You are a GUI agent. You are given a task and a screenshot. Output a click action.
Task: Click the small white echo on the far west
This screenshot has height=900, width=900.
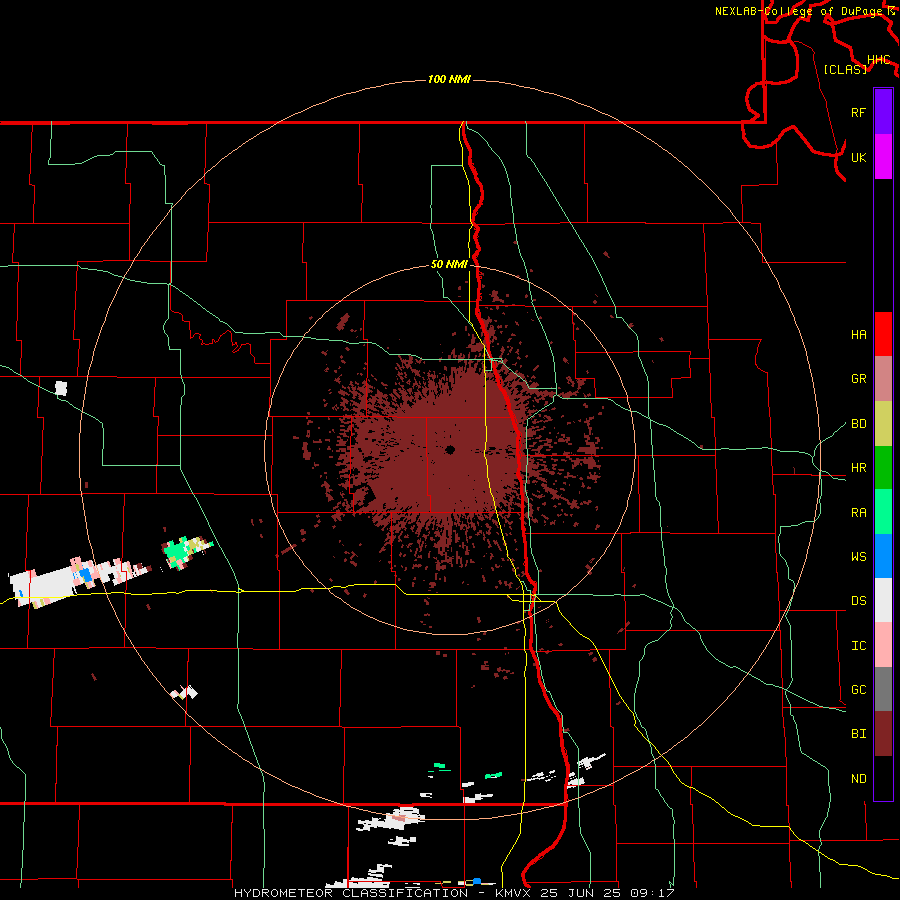pyautogui.click(x=61, y=389)
